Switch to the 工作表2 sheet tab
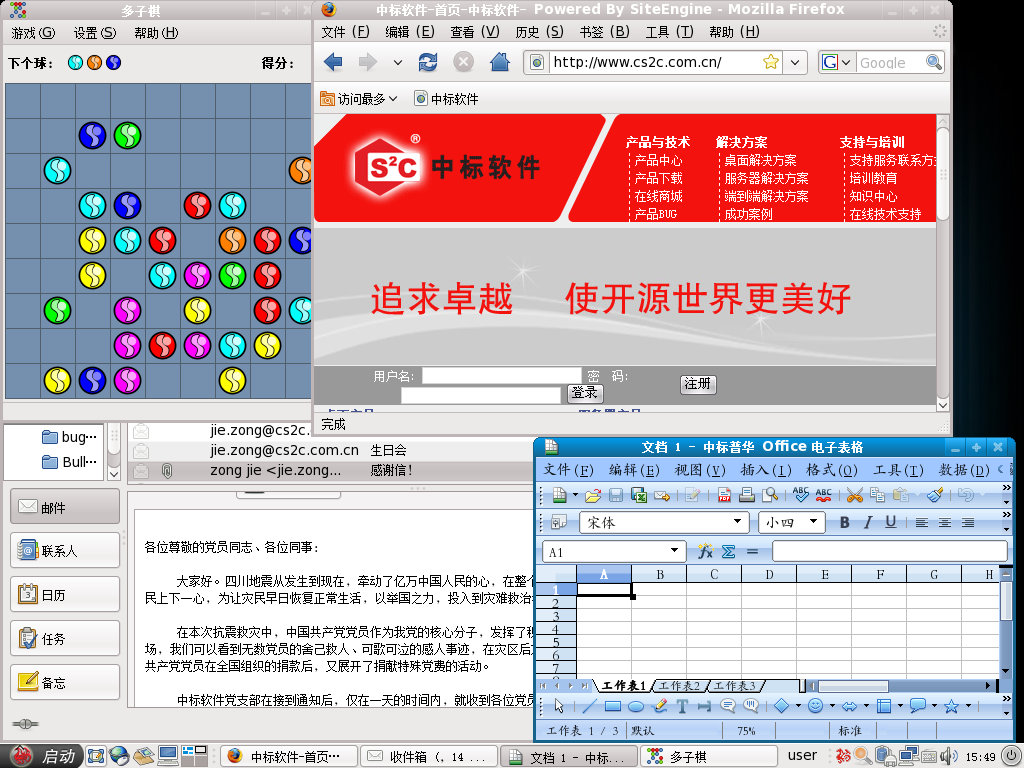This screenshot has height=768, width=1024. coord(680,686)
